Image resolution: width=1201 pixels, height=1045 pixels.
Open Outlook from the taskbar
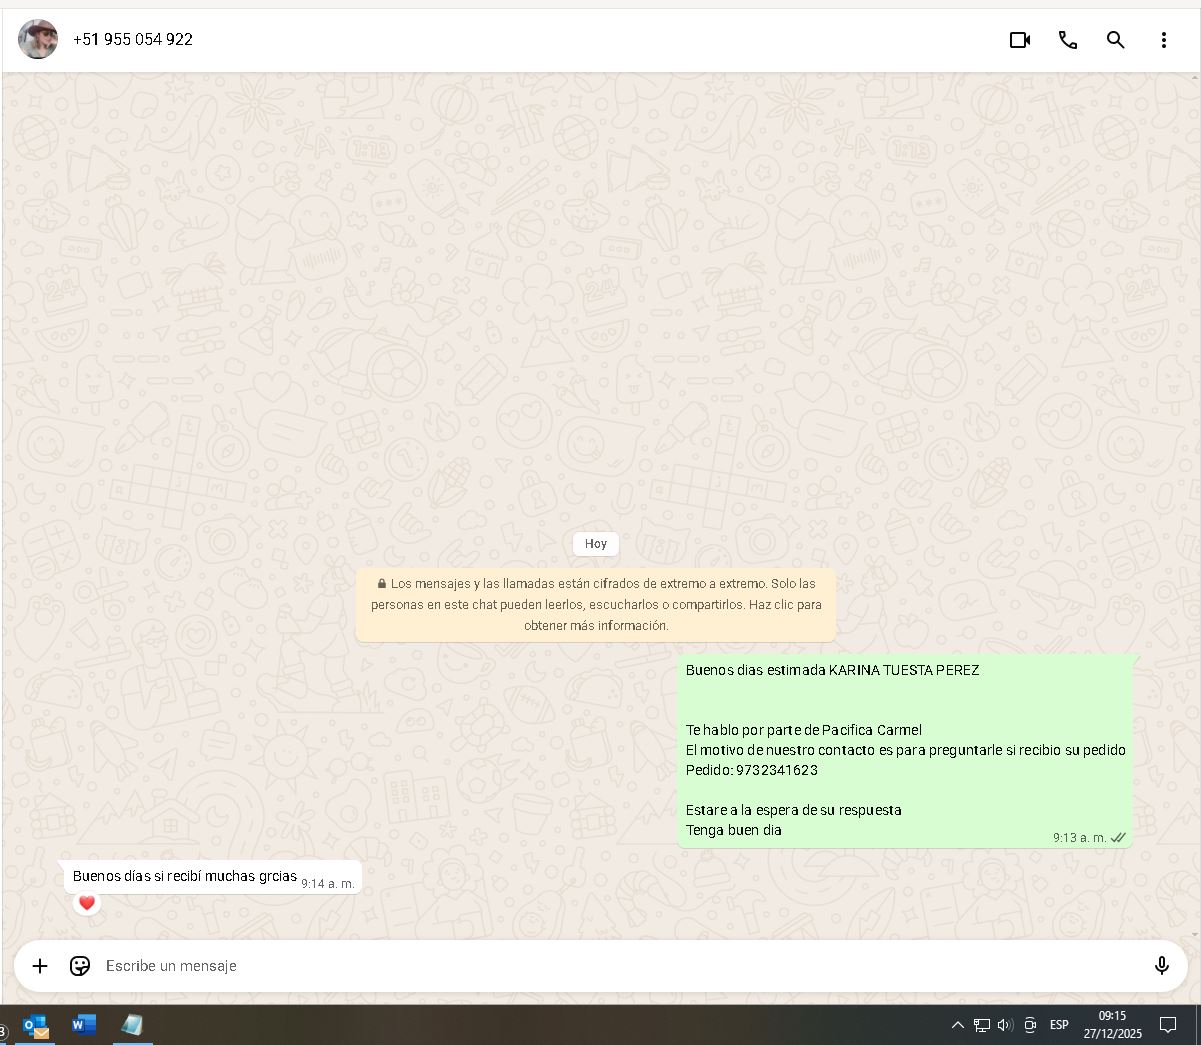(x=36, y=1025)
